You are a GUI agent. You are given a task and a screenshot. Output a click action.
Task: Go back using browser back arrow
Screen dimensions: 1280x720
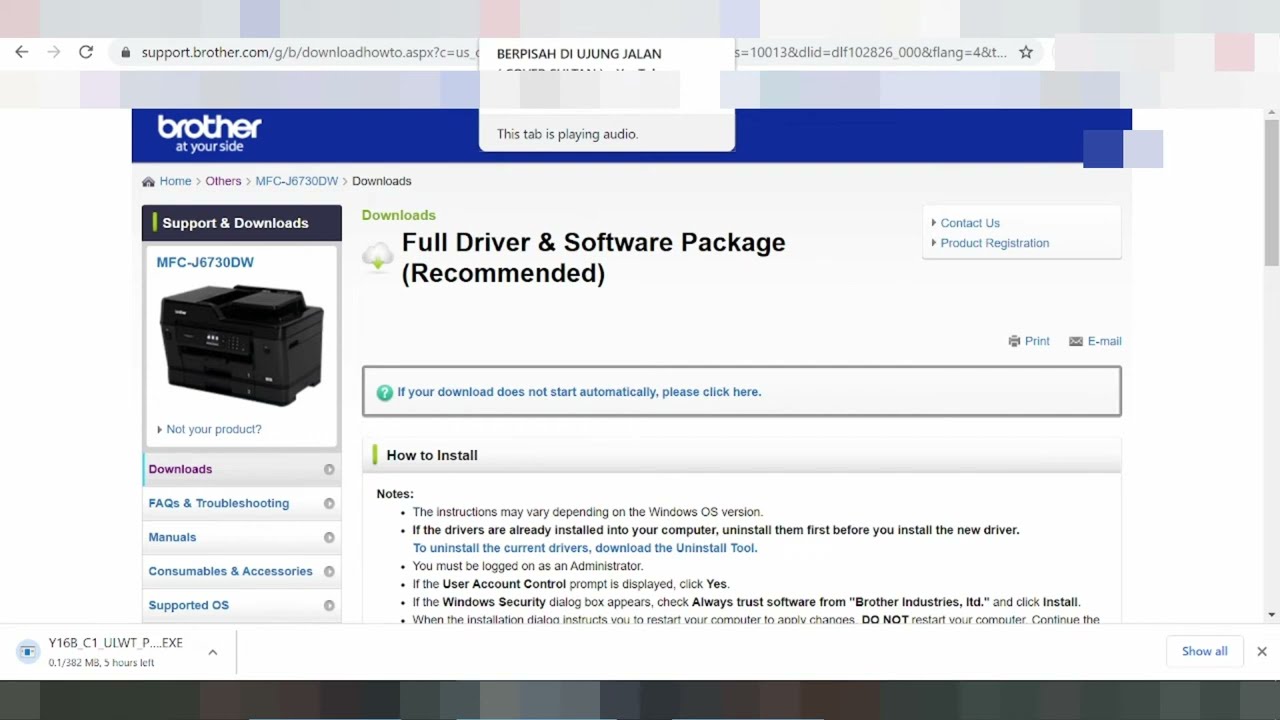coord(22,52)
